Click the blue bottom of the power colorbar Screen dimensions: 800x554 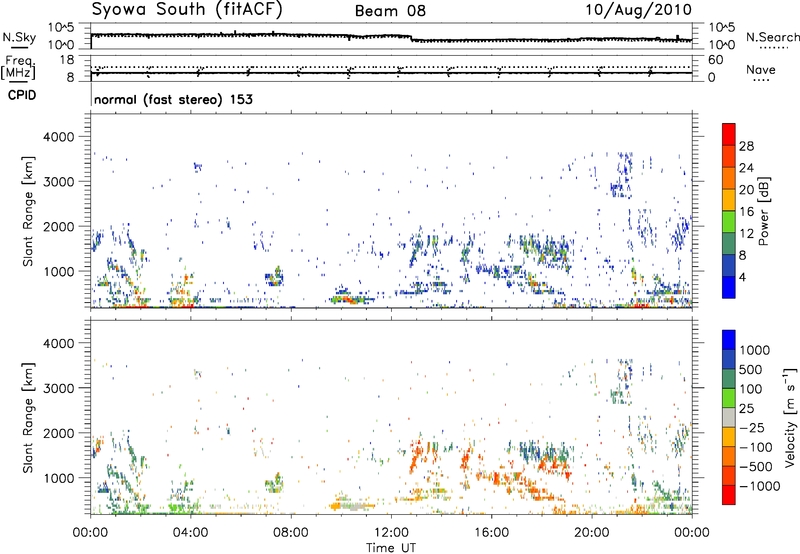point(729,287)
